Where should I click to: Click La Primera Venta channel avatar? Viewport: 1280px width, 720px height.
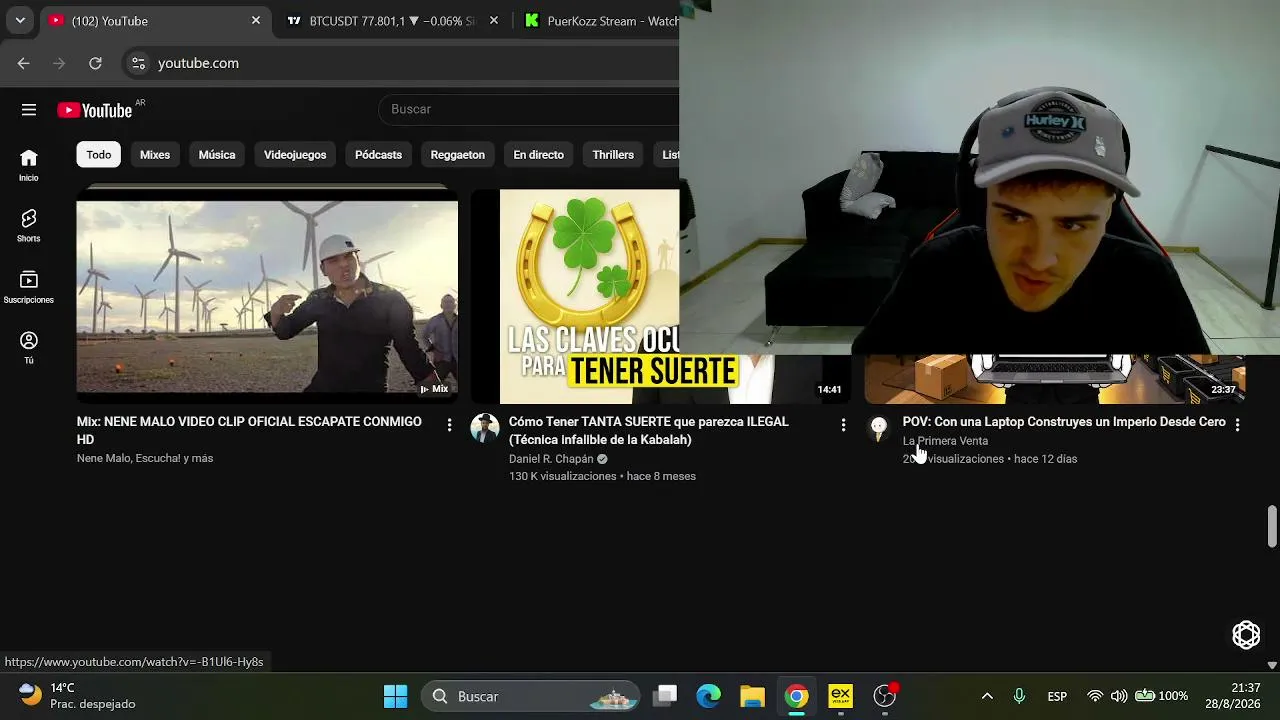878,428
